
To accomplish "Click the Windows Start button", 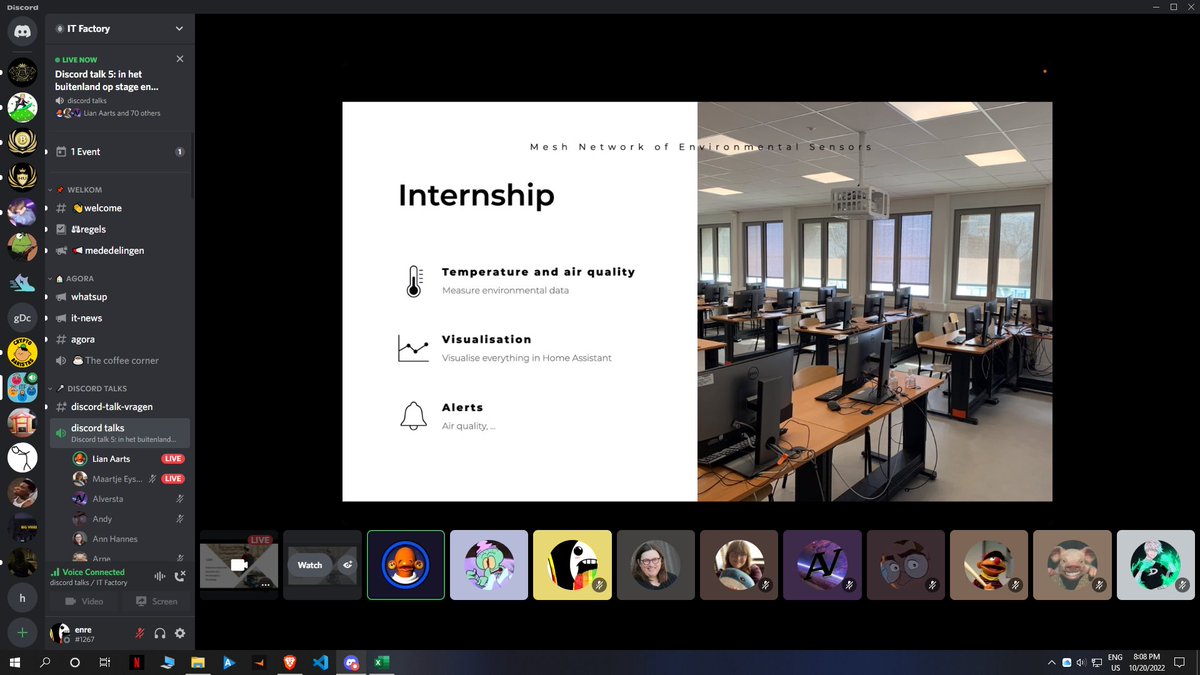I will coord(14,662).
